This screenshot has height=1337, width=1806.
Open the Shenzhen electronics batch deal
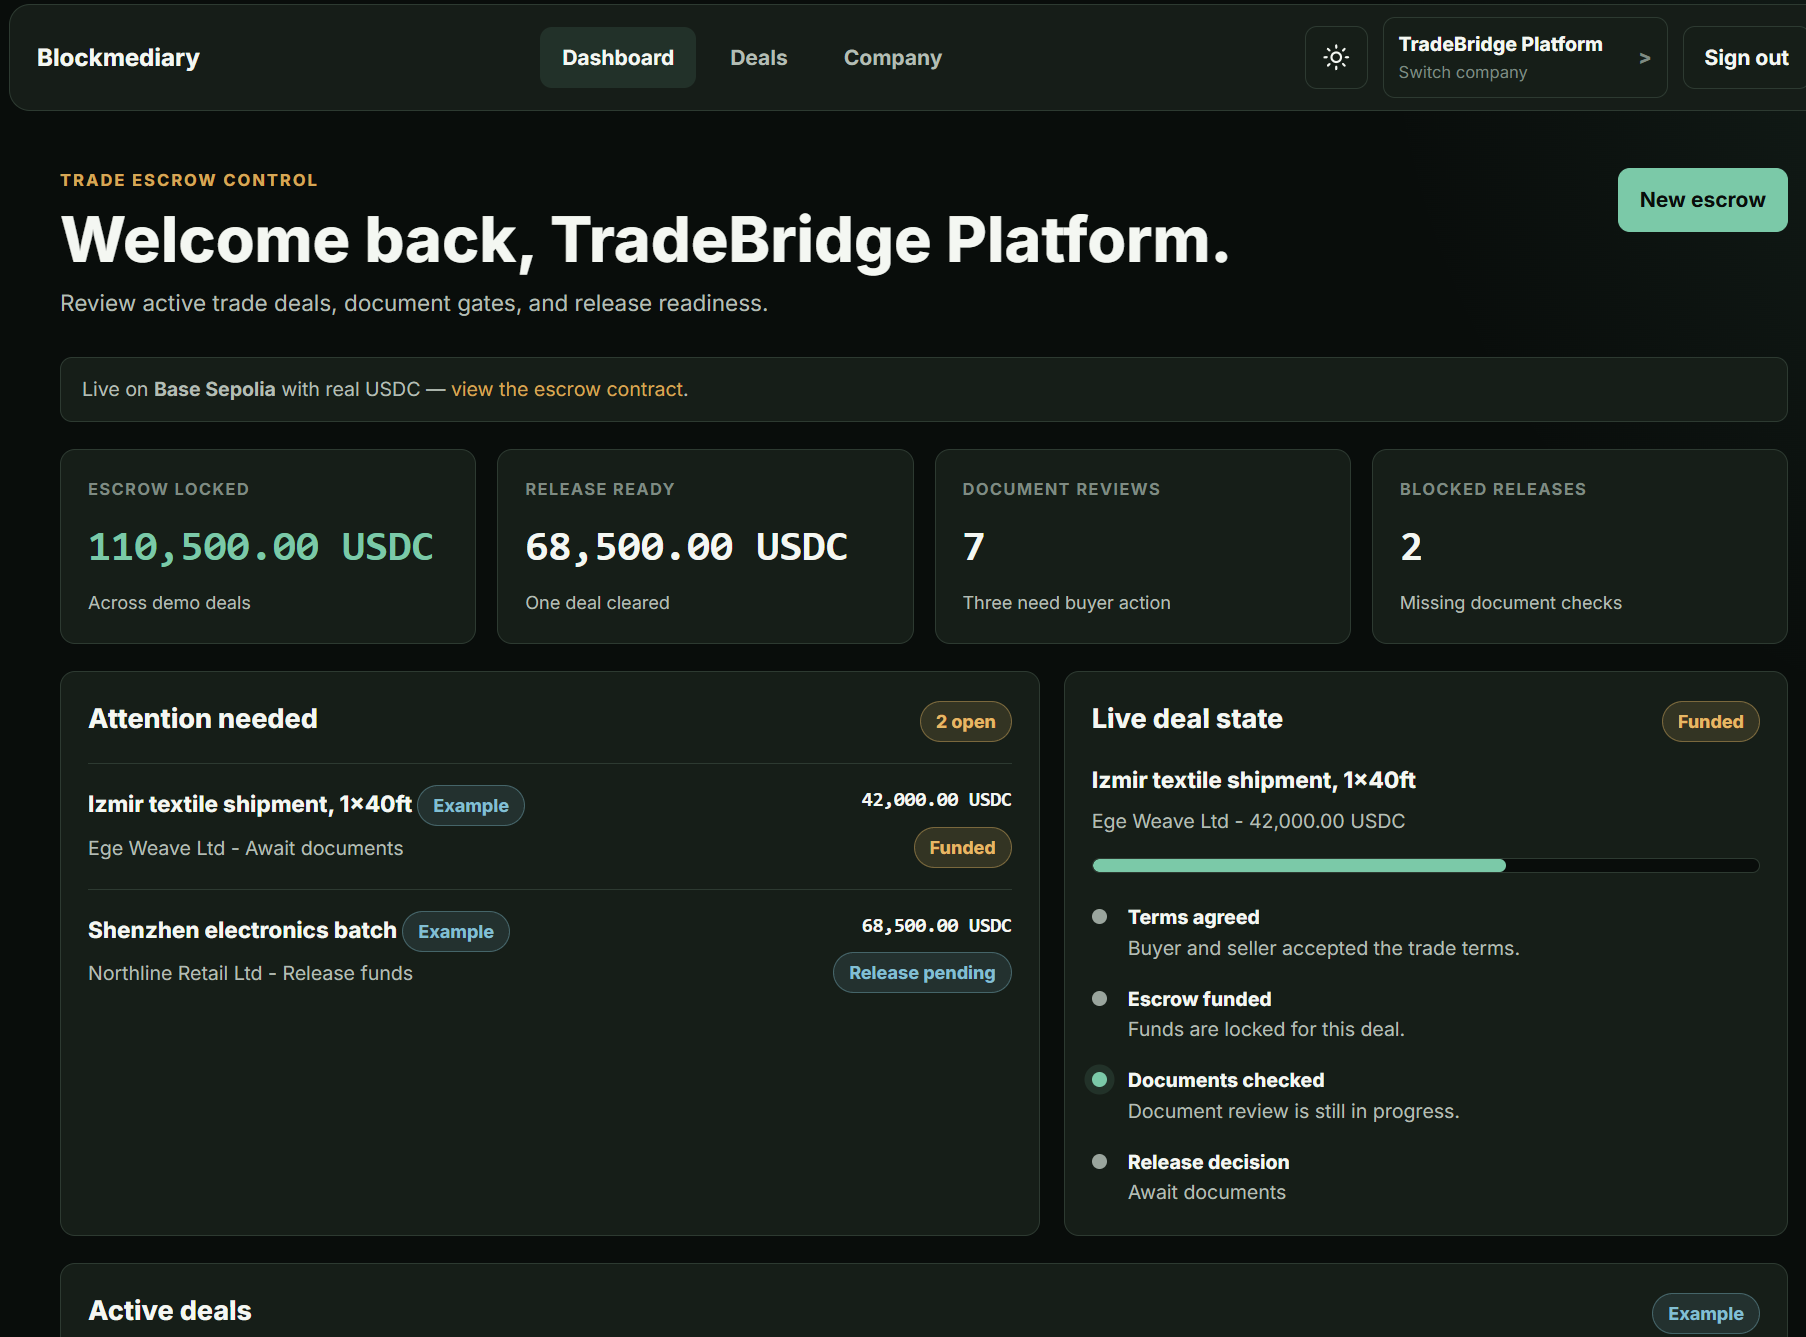tap(550, 952)
